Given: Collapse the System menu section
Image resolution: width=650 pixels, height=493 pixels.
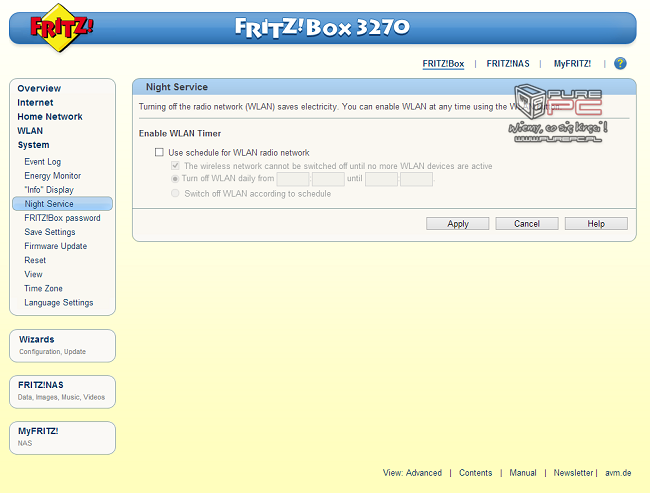Looking at the screenshot, I should [33, 145].
